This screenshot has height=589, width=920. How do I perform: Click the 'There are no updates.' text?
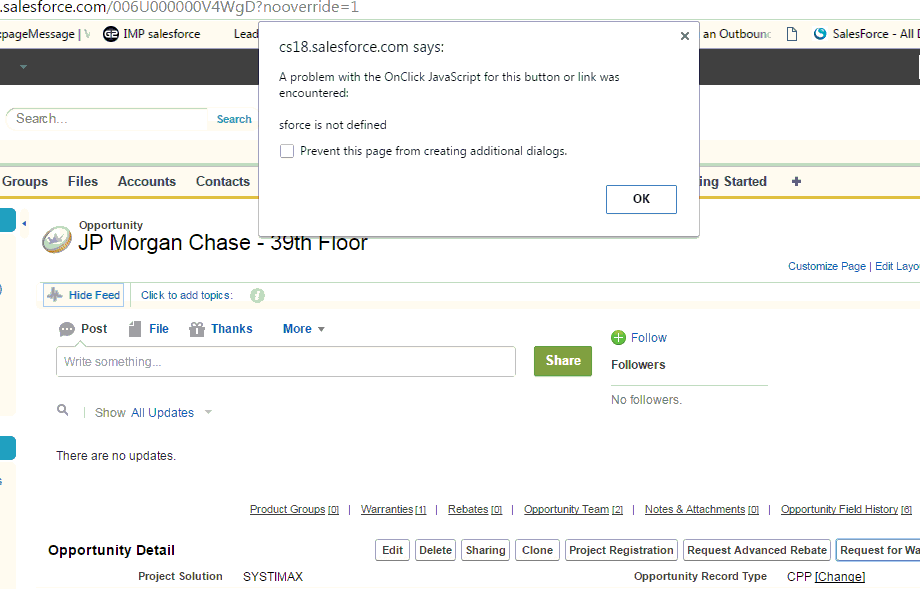(116, 456)
